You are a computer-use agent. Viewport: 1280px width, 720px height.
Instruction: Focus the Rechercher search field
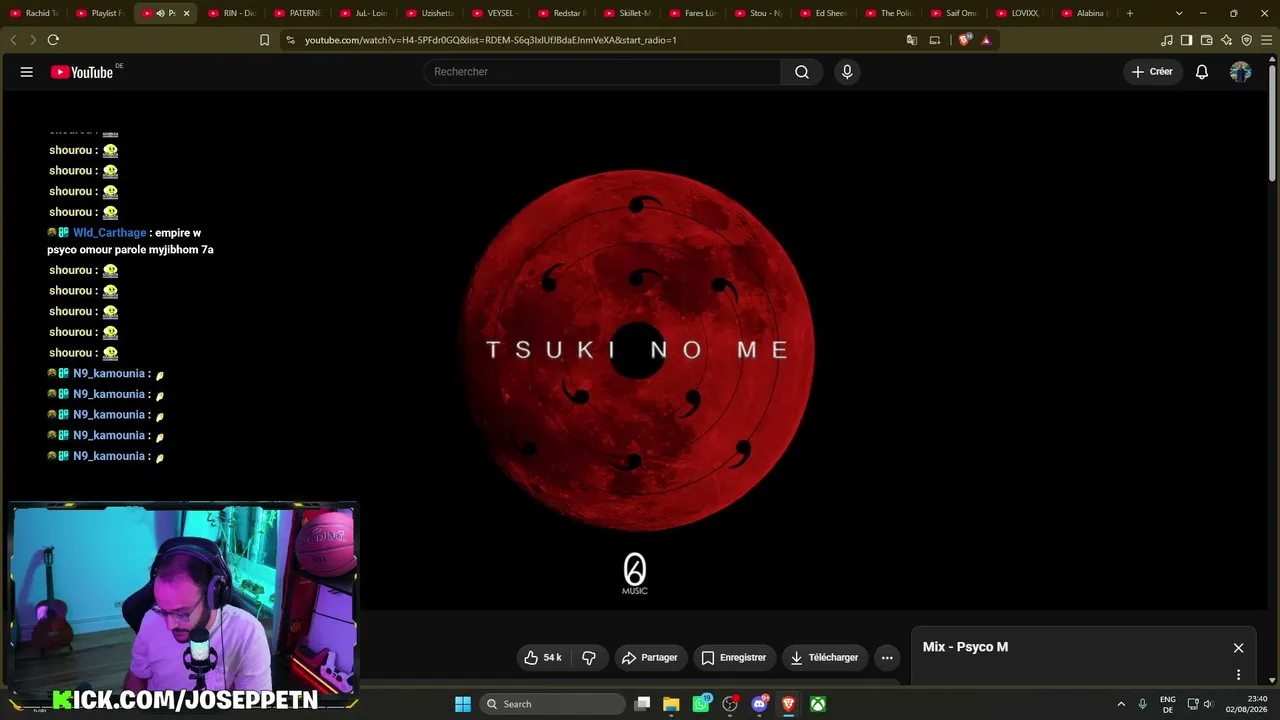click(x=602, y=72)
